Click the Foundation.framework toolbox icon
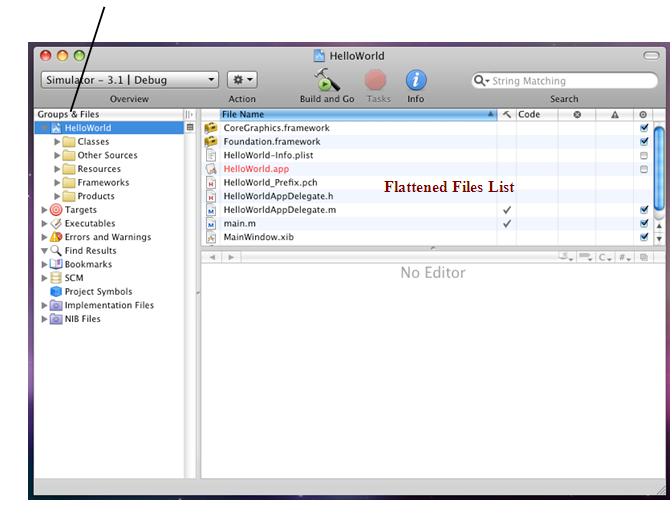672x517 pixels. [210, 141]
